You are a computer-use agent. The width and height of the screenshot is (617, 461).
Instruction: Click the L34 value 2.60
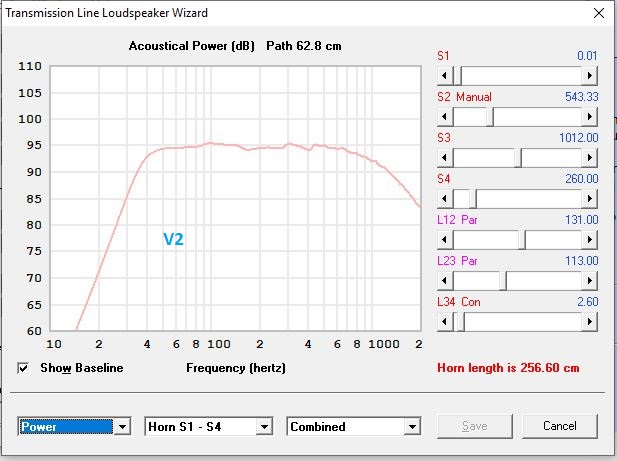click(x=587, y=302)
